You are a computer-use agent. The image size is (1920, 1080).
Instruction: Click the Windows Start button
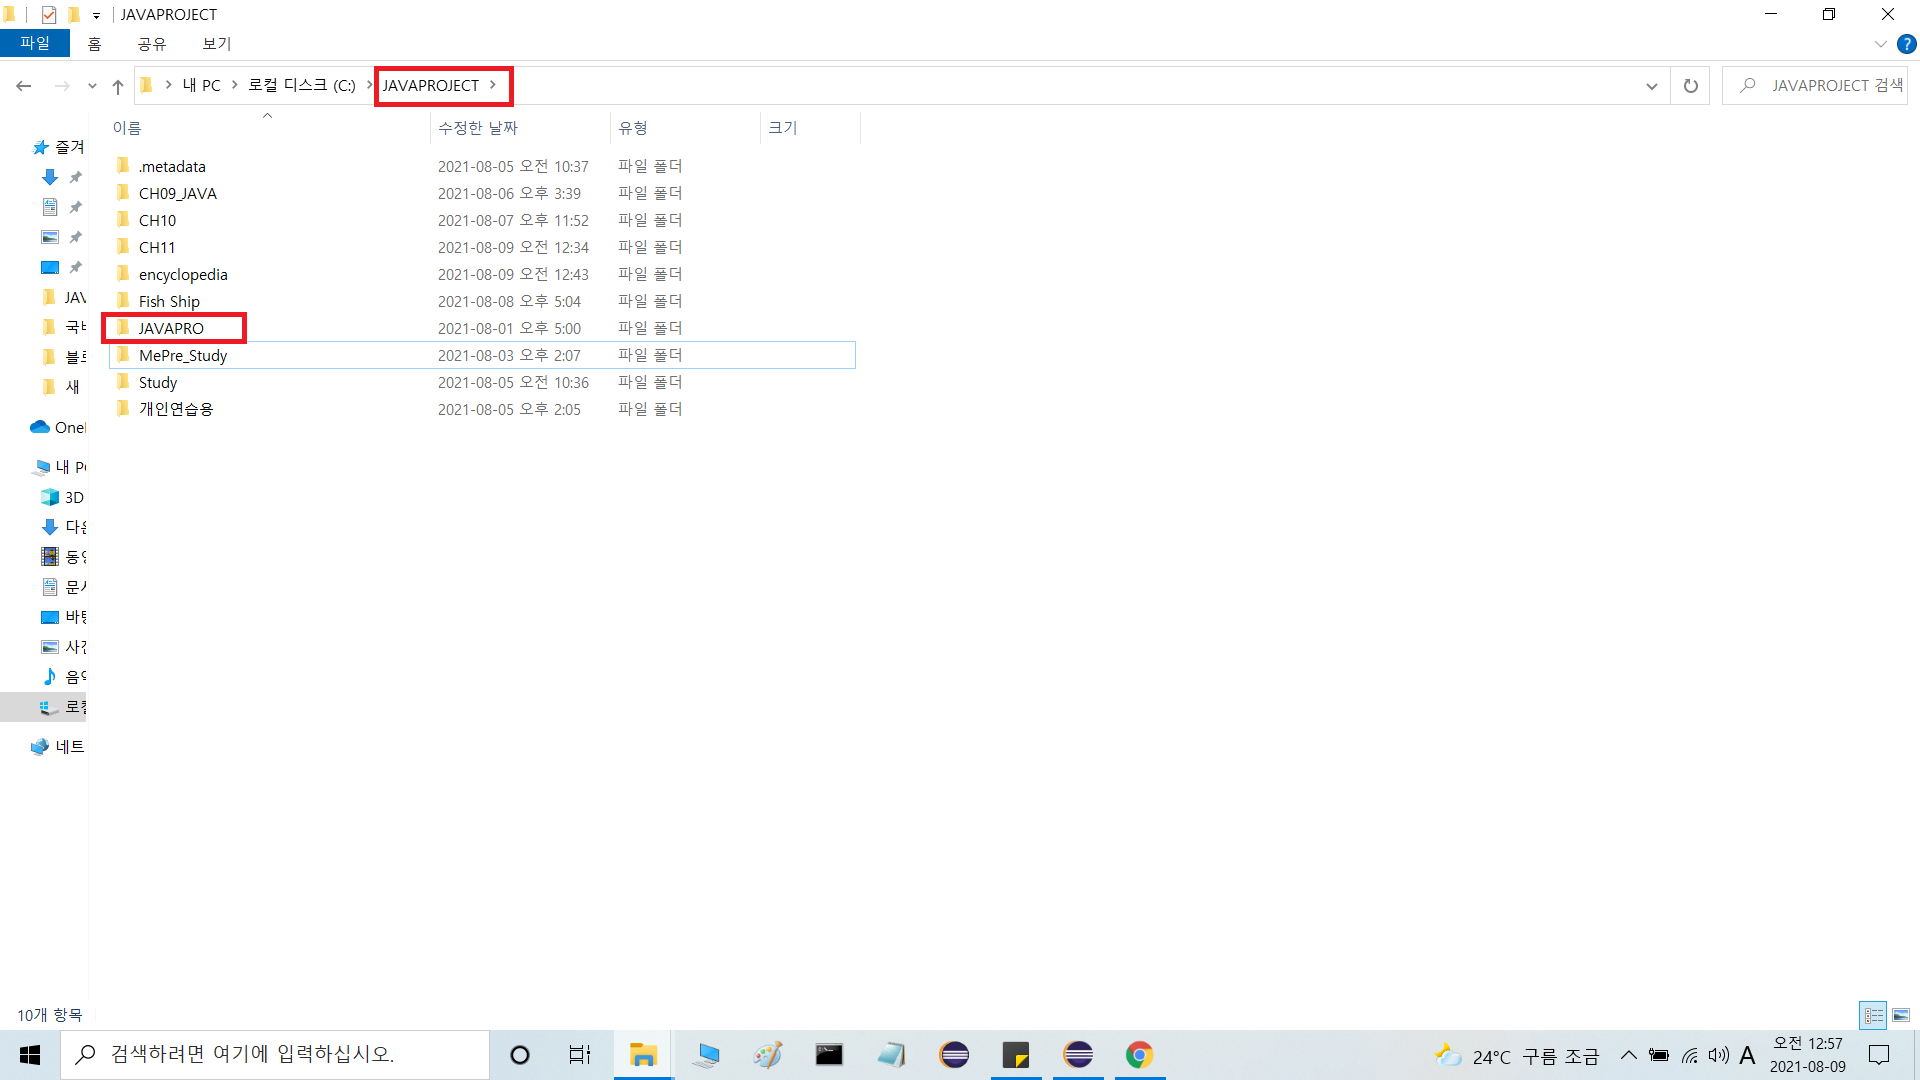[30, 1055]
